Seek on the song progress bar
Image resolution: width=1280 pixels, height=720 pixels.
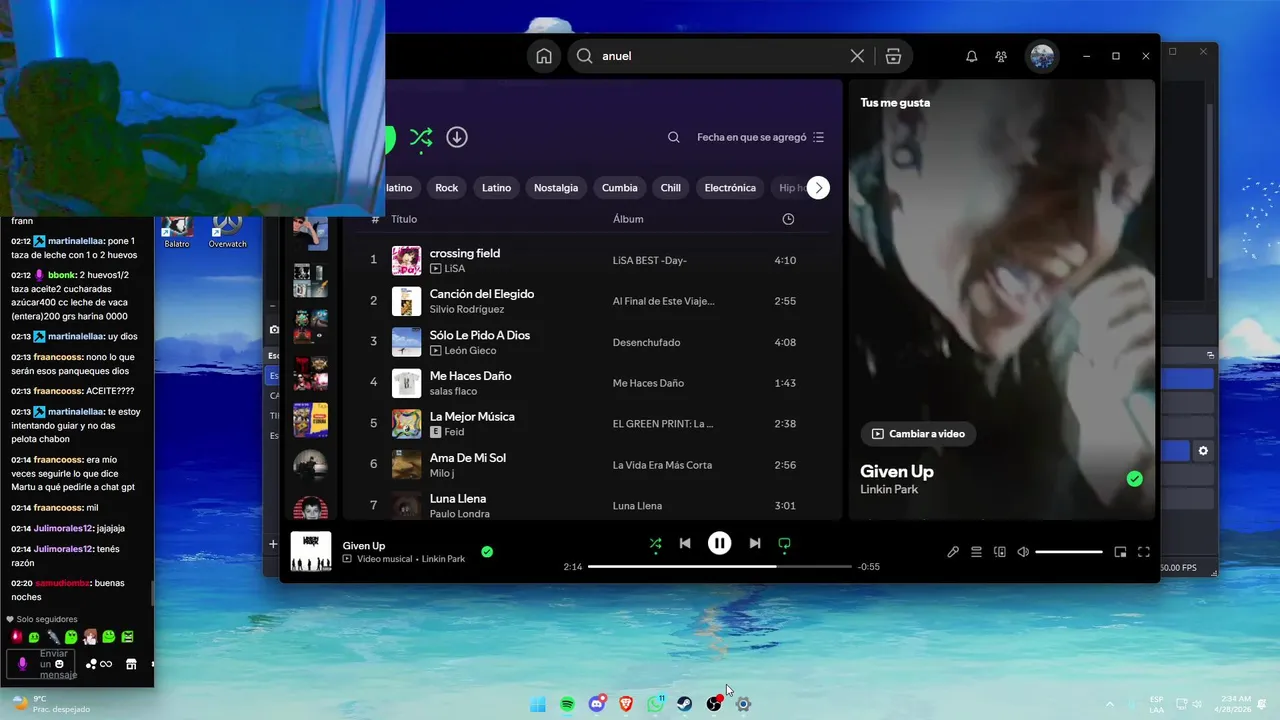[x=719, y=567]
